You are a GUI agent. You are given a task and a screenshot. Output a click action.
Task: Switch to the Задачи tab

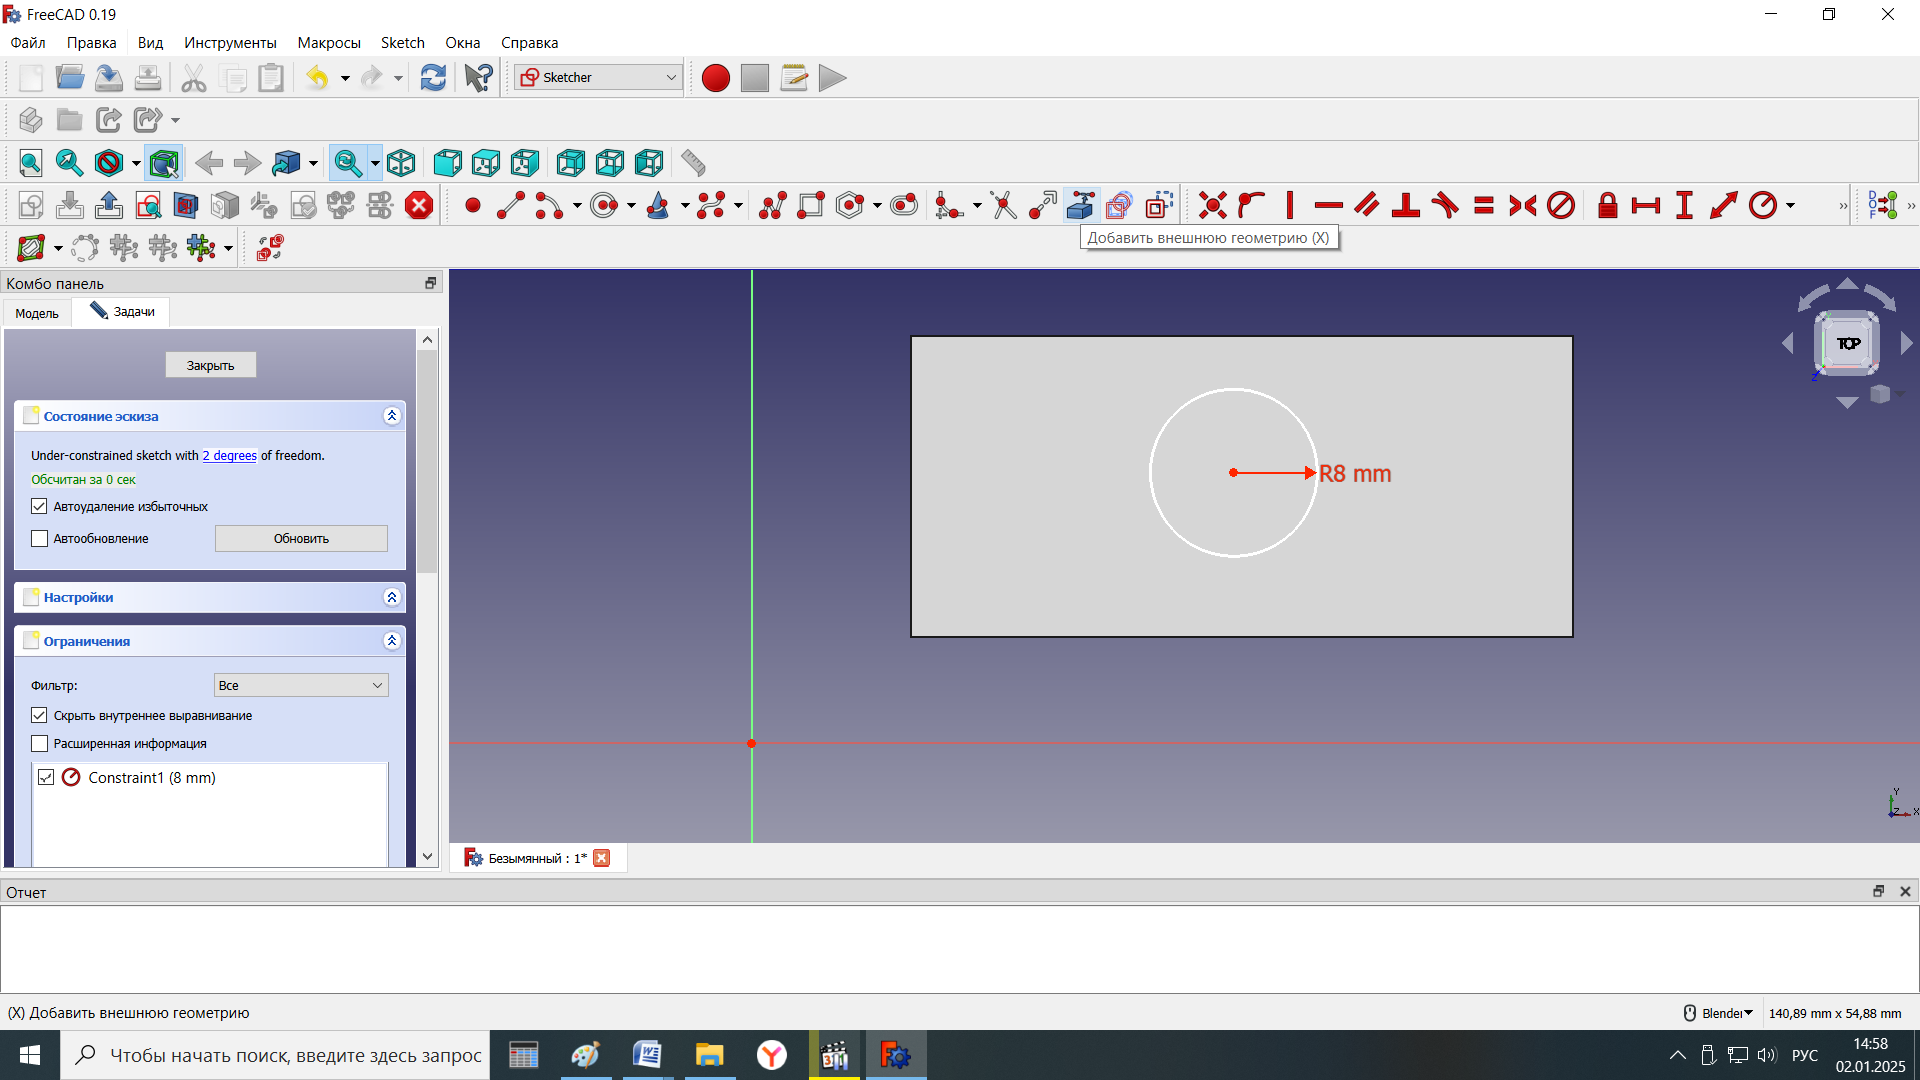click(x=122, y=312)
